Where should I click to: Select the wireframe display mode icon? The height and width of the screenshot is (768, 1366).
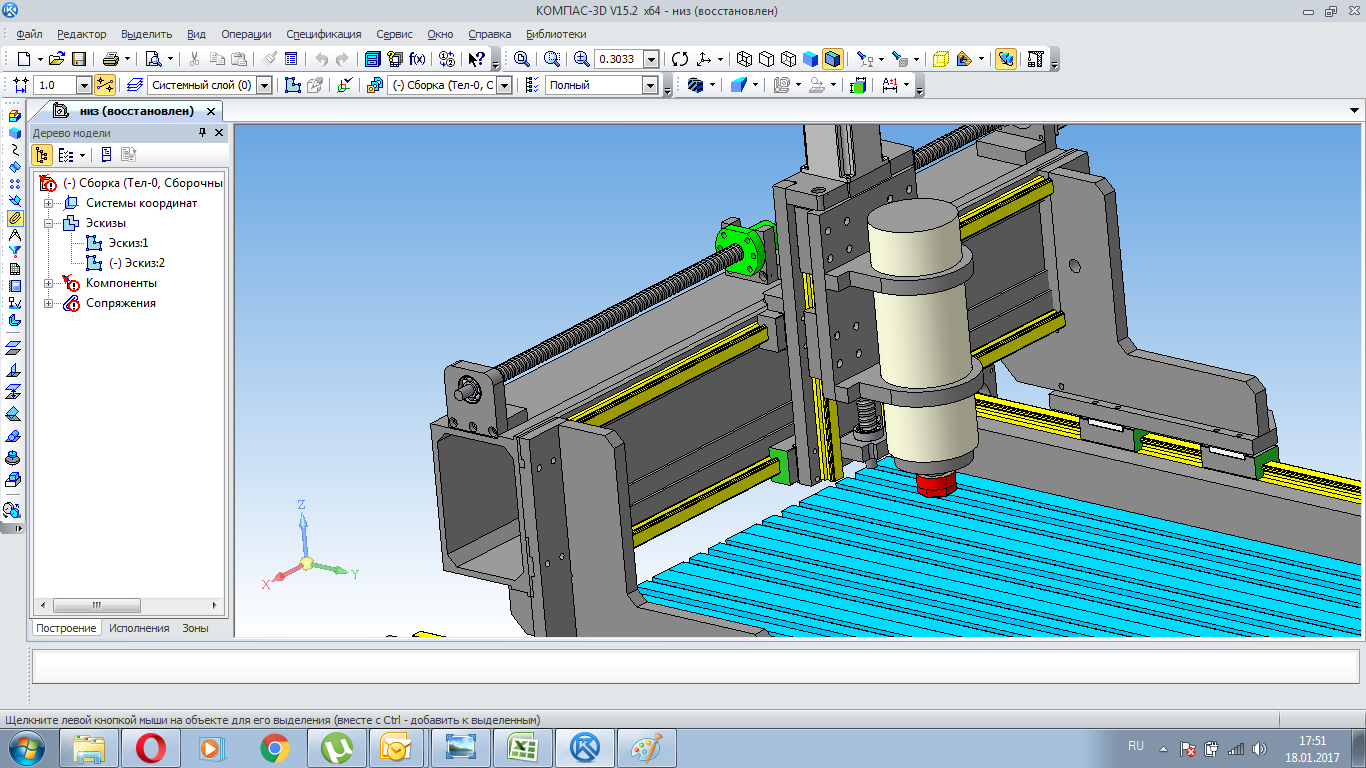pyautogui.click(x=744, y=59)
